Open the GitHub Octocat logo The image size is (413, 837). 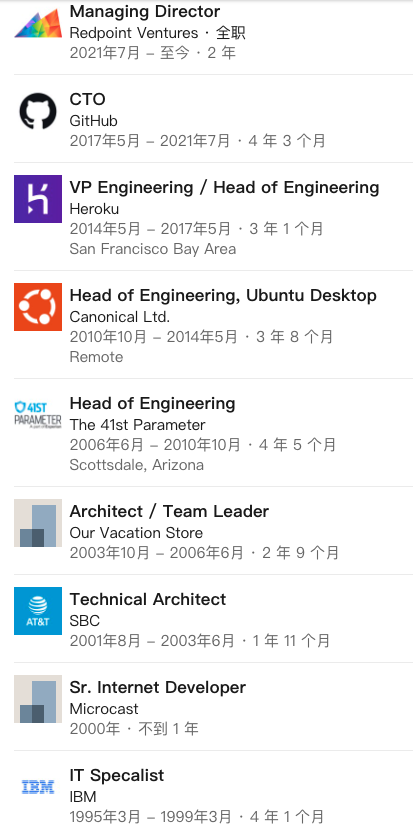[38, 111]
